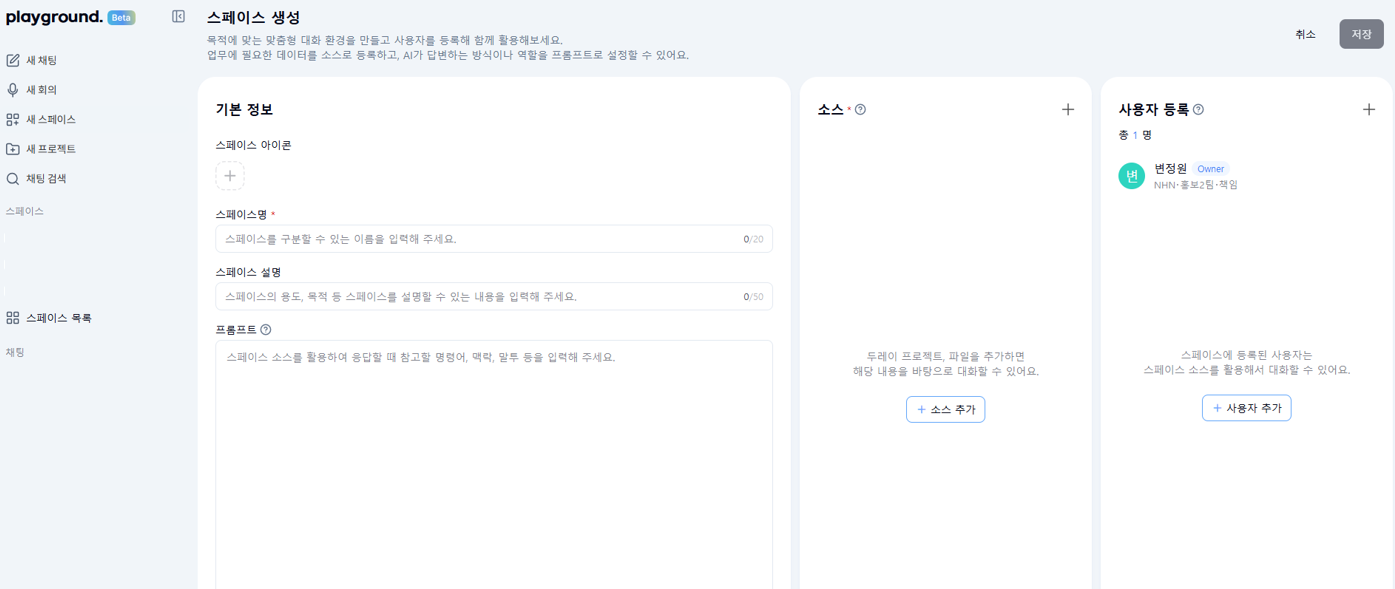Click the plus icon in user registration header
The height and width of the screenshot is (589, 1395).
click(x=1369, y=110)
